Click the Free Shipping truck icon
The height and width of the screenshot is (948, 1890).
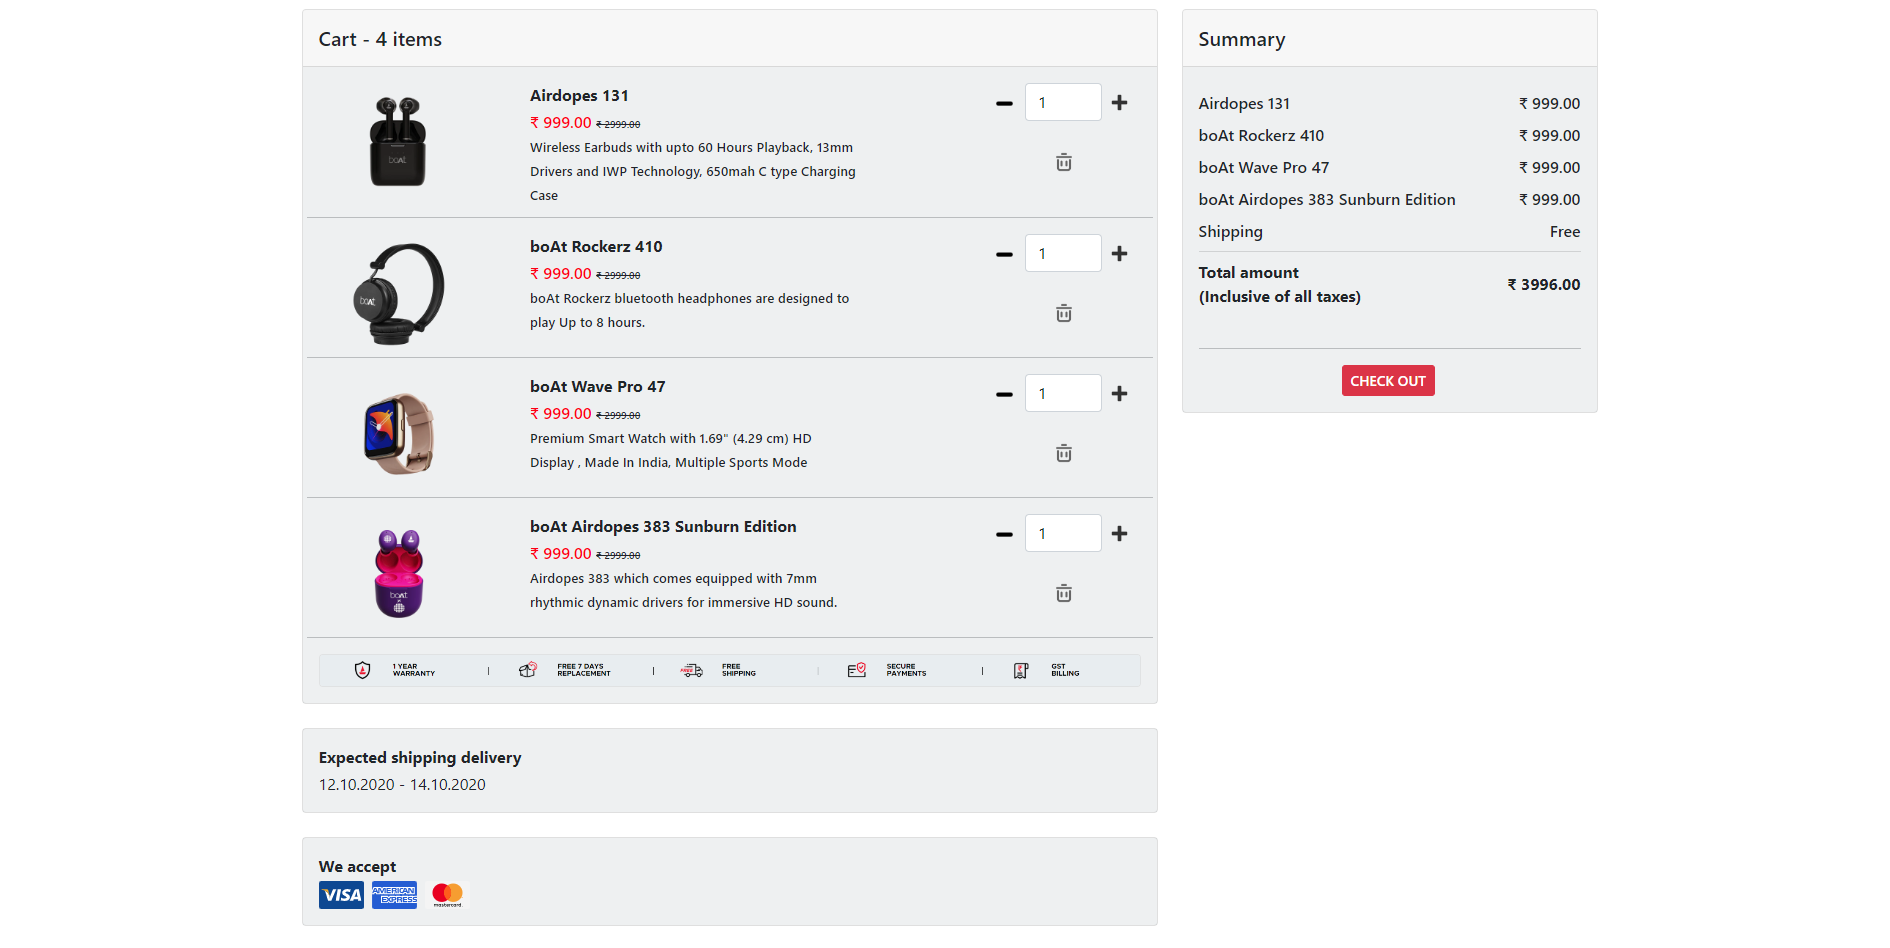coord(692,670)
